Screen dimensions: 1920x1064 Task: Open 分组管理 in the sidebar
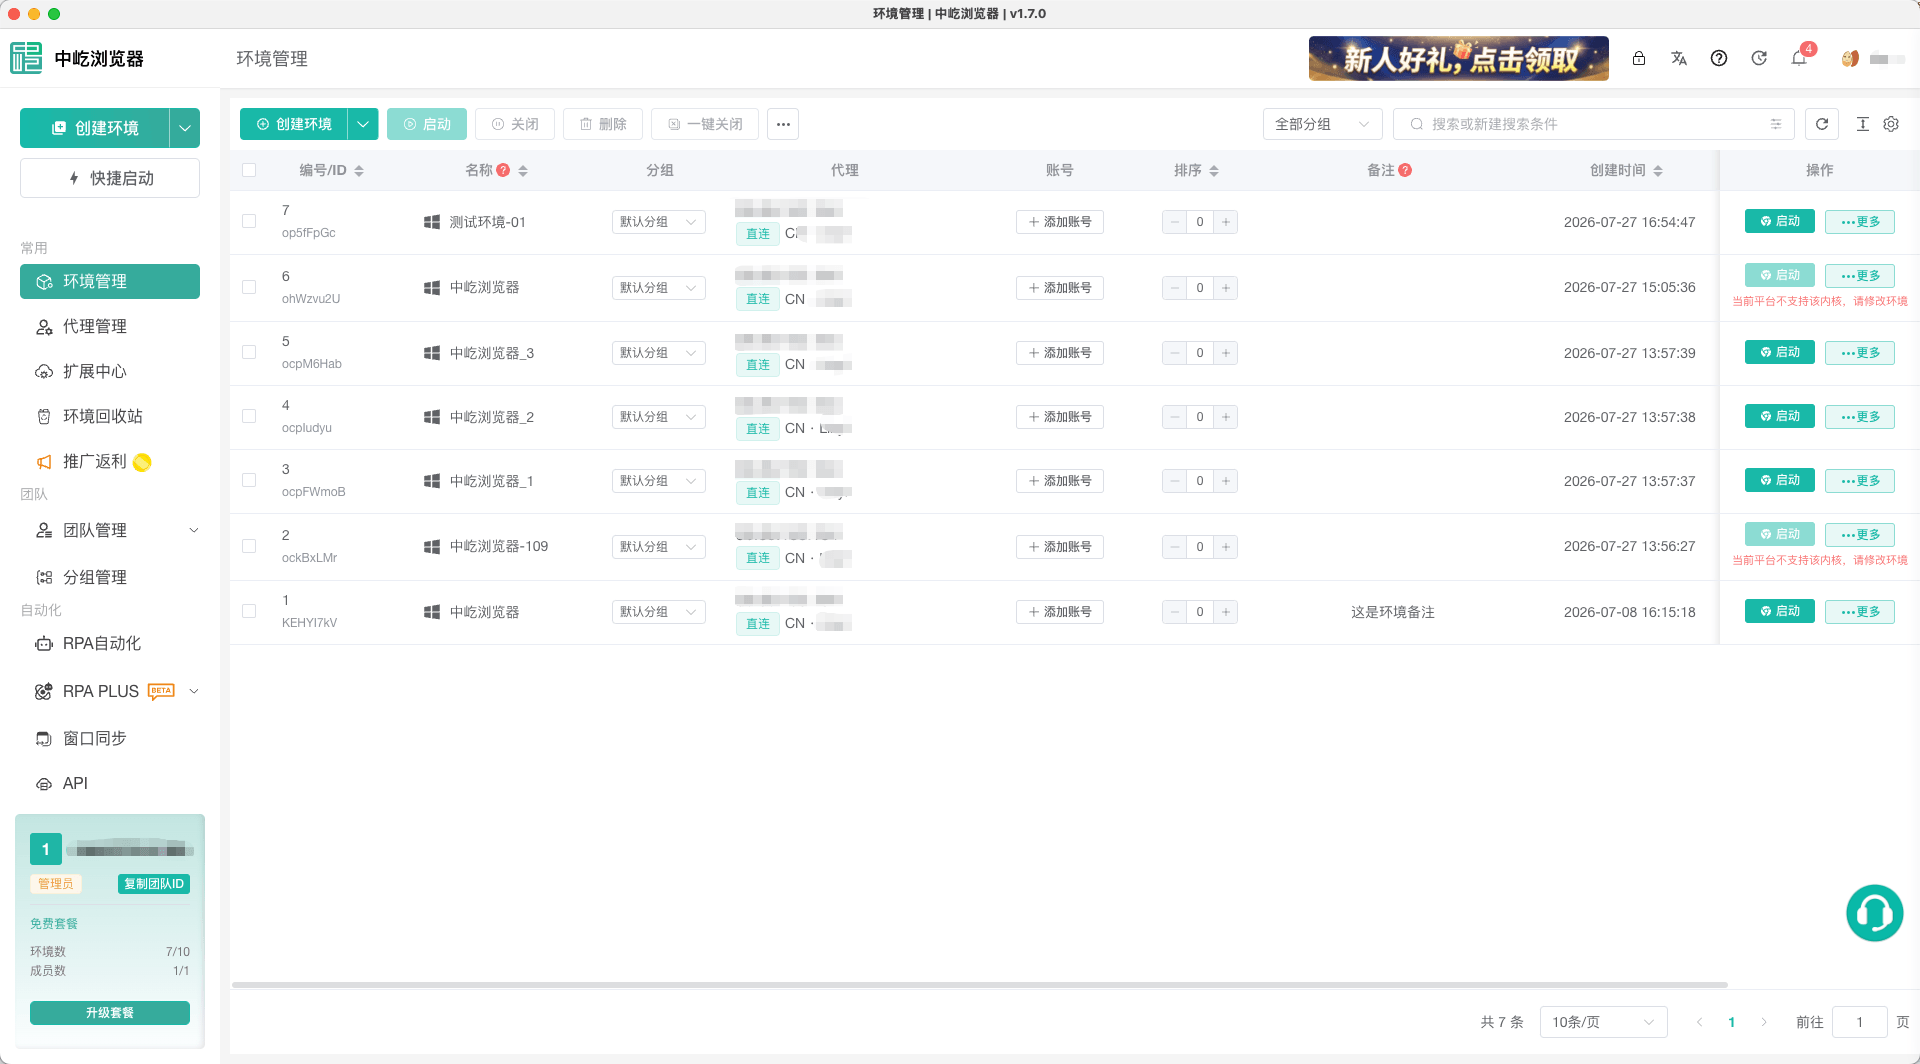point(110,577)
